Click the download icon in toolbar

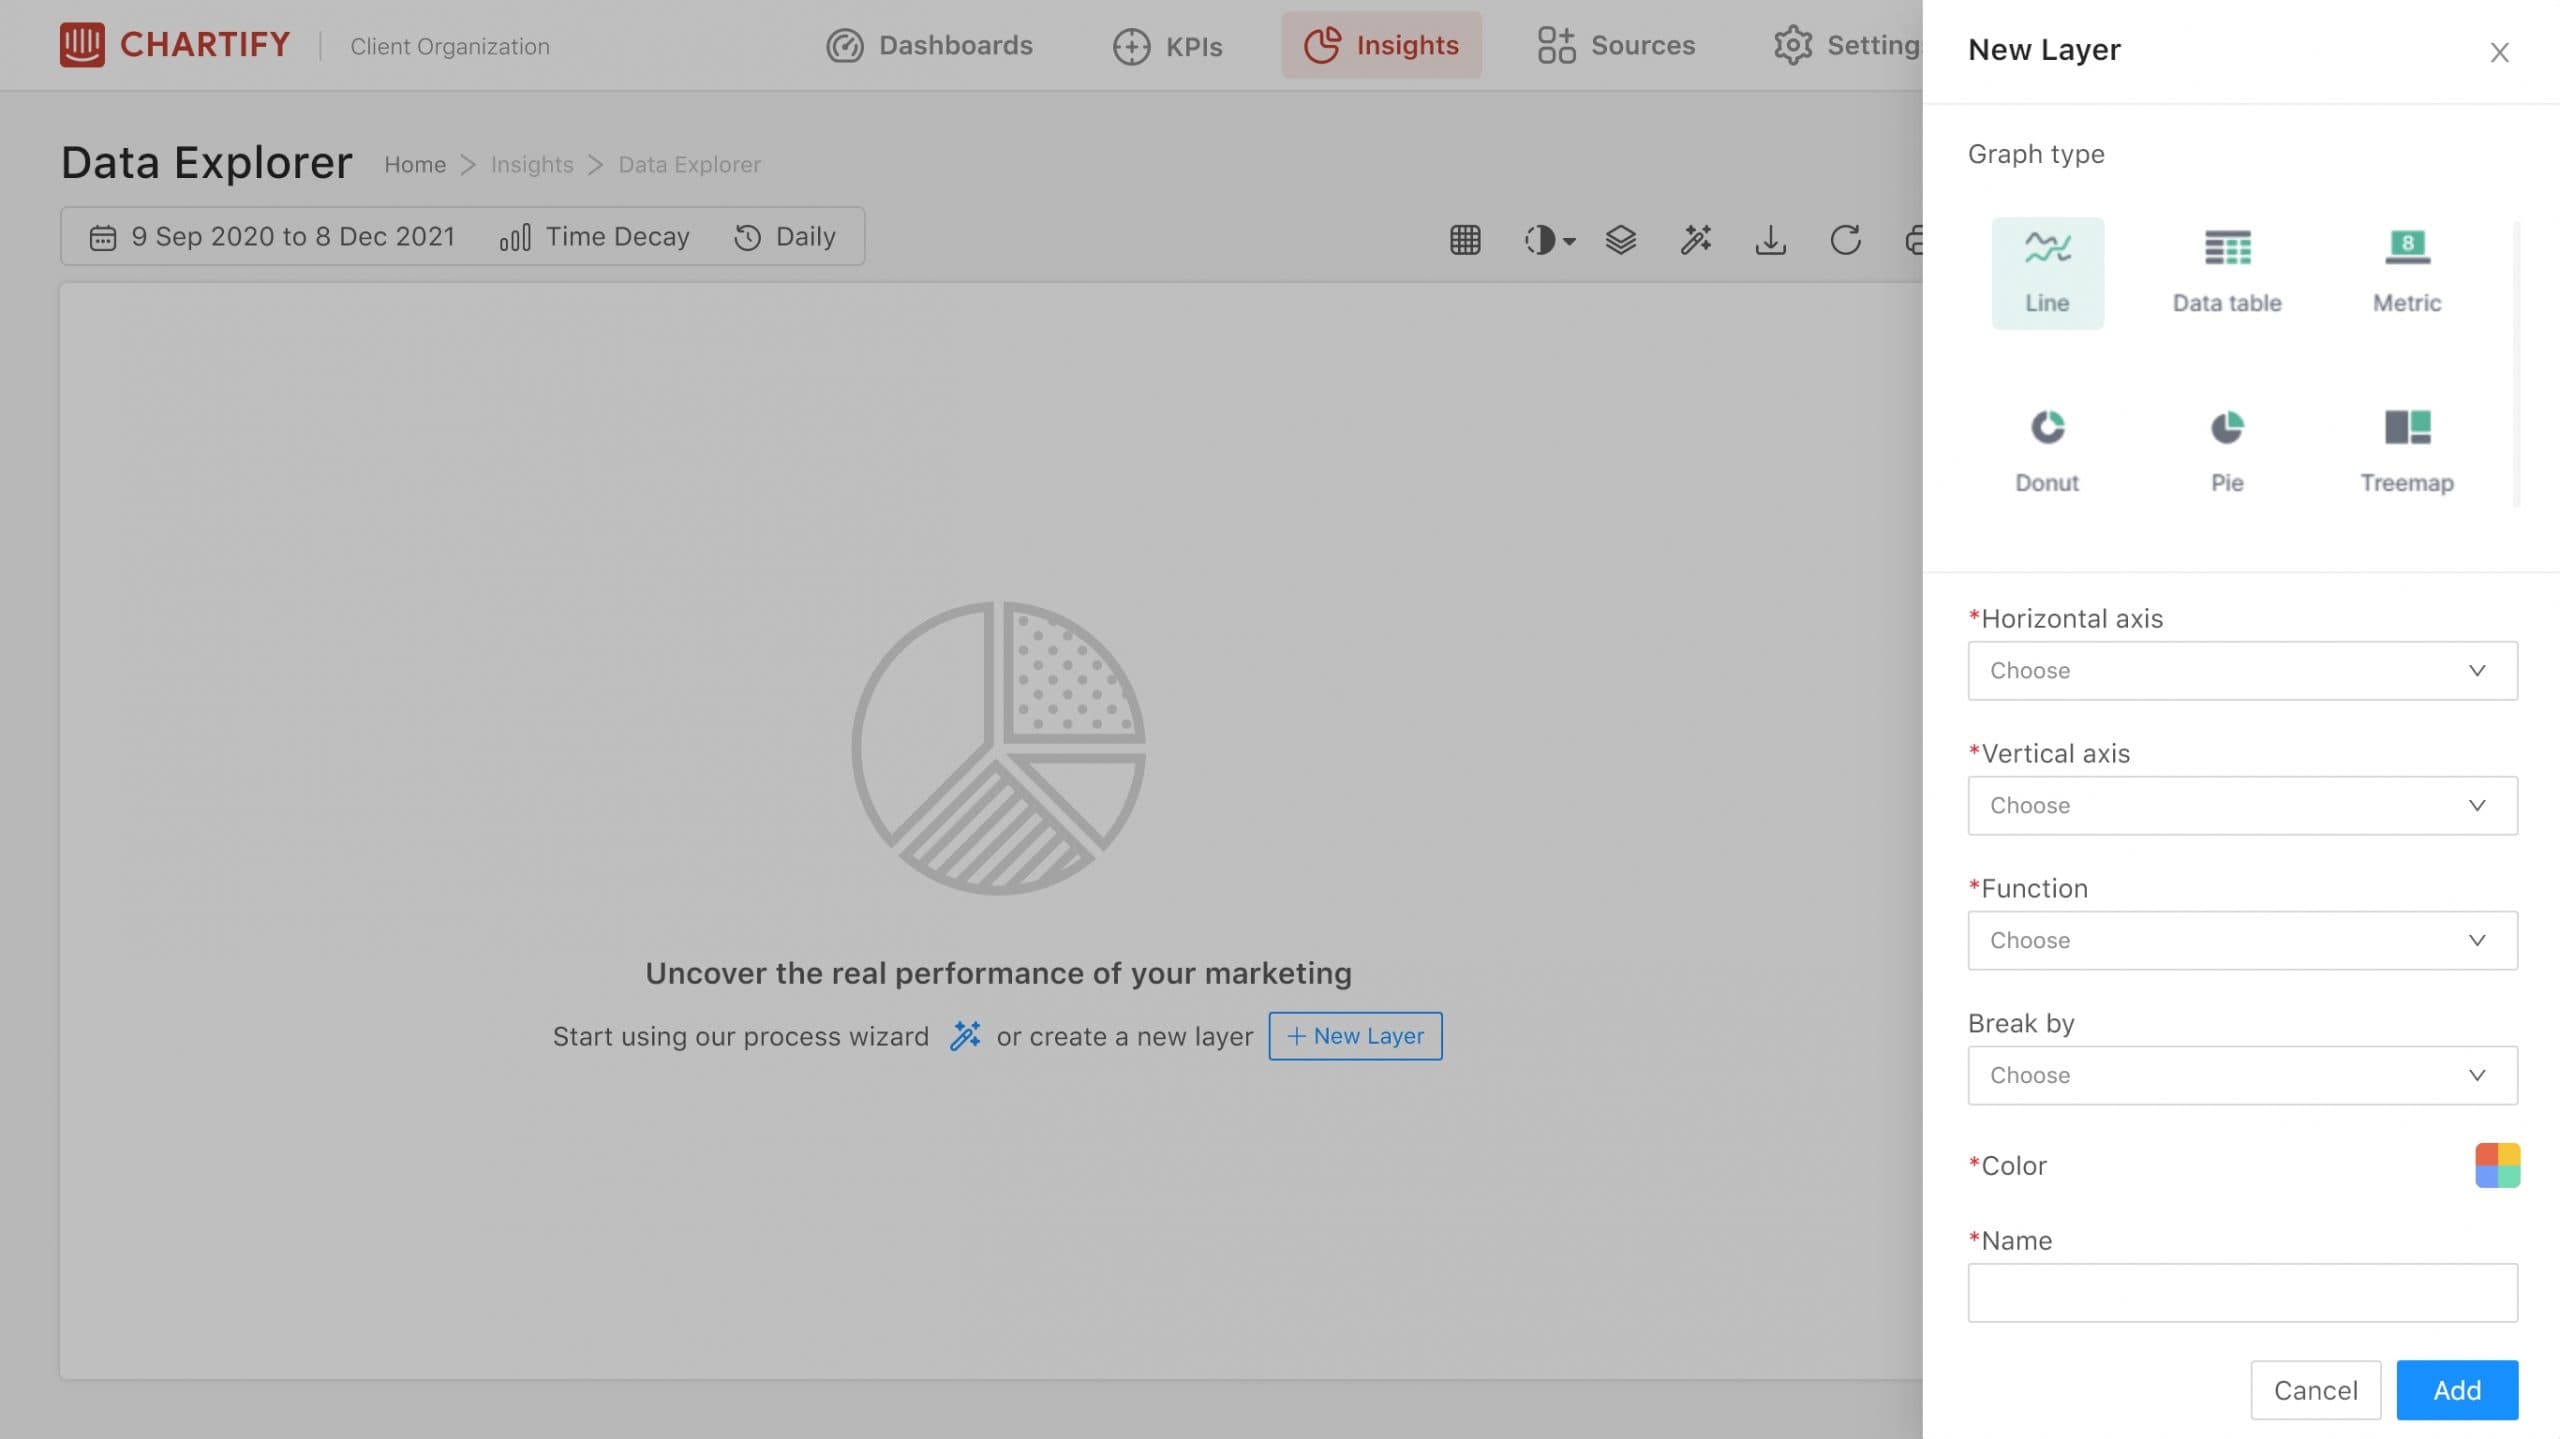coord(1770,239)
